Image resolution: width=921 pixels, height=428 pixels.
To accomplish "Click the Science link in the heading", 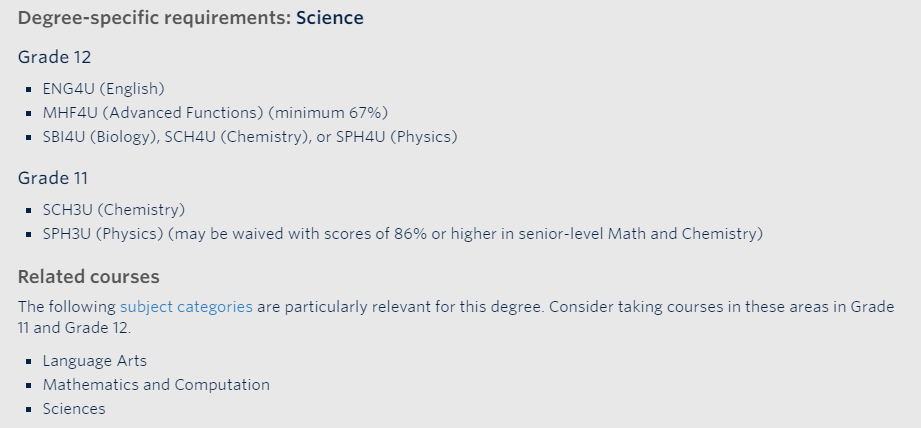I will (x=330, y=18).
